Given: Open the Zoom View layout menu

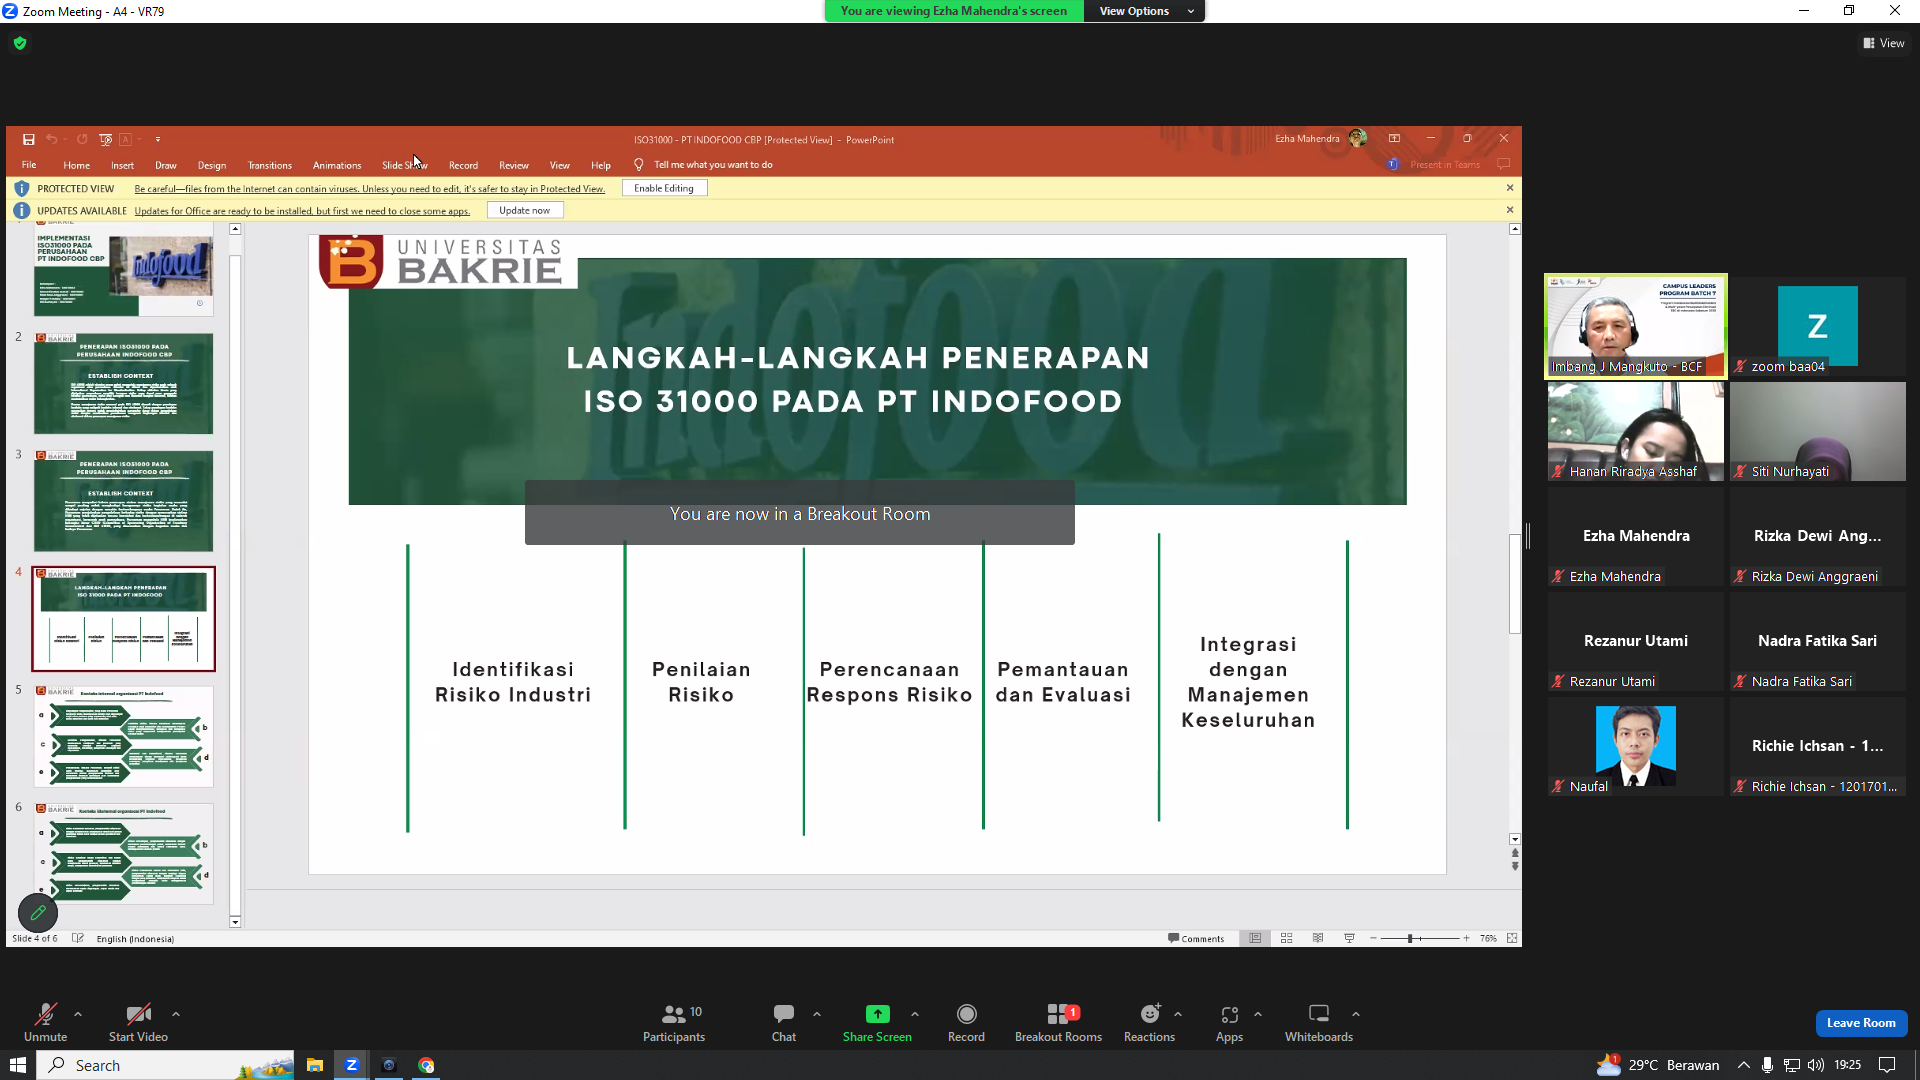Looking at the screenshot, I should tap(1884, 43).
